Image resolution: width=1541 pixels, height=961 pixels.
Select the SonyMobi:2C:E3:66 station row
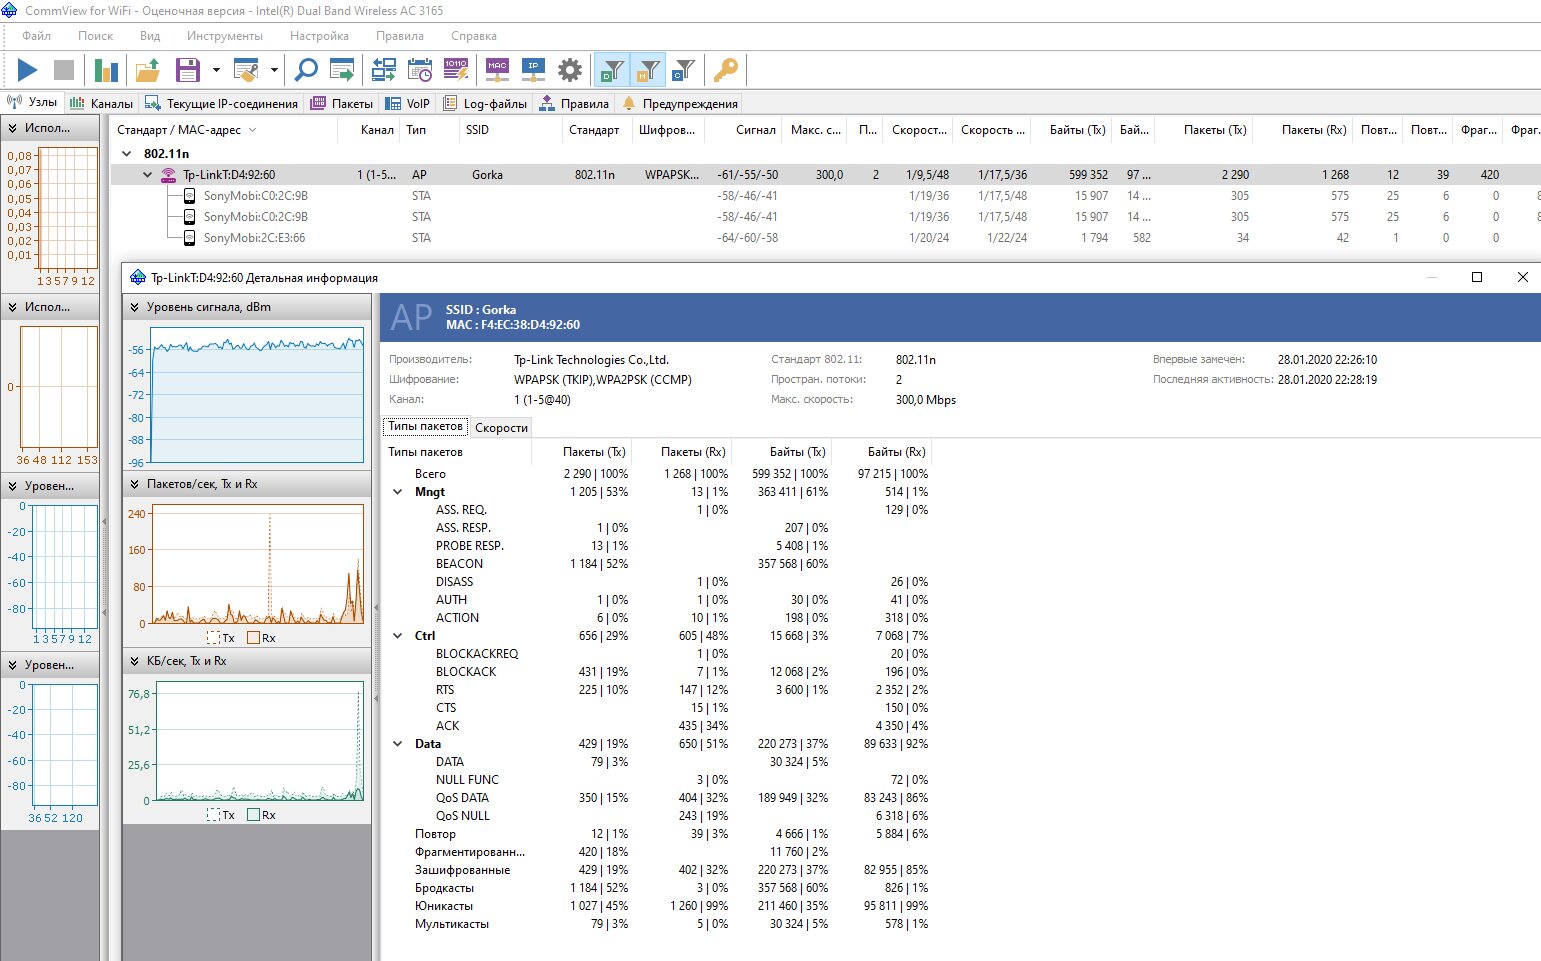coord(254,238)
